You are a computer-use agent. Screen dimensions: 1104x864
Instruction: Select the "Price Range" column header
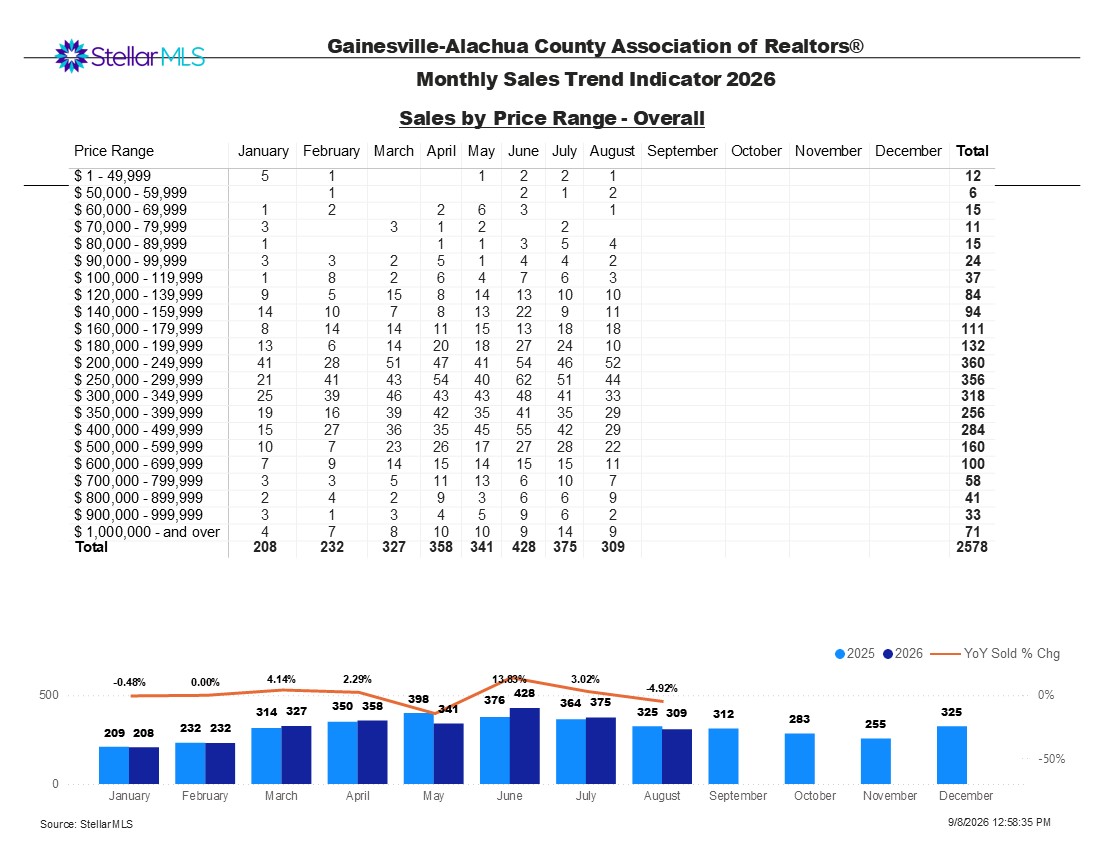(x=113, y=151)
